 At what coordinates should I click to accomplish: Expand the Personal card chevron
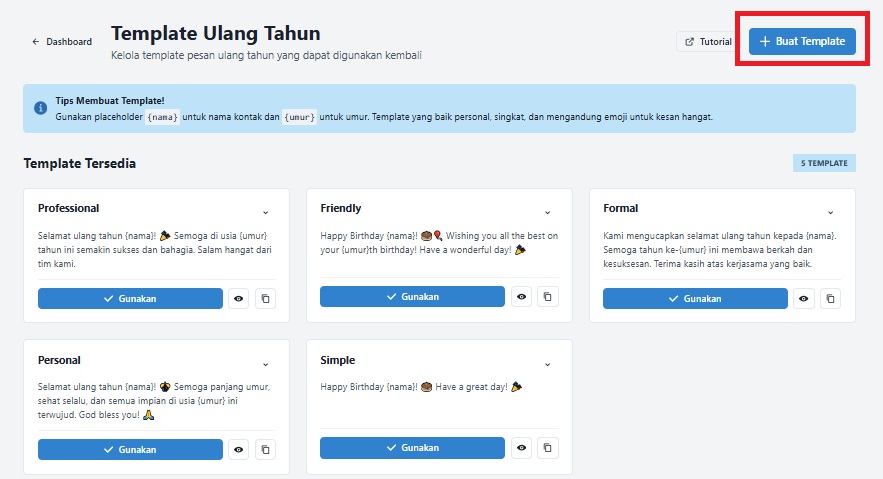(x=265, y=365)
